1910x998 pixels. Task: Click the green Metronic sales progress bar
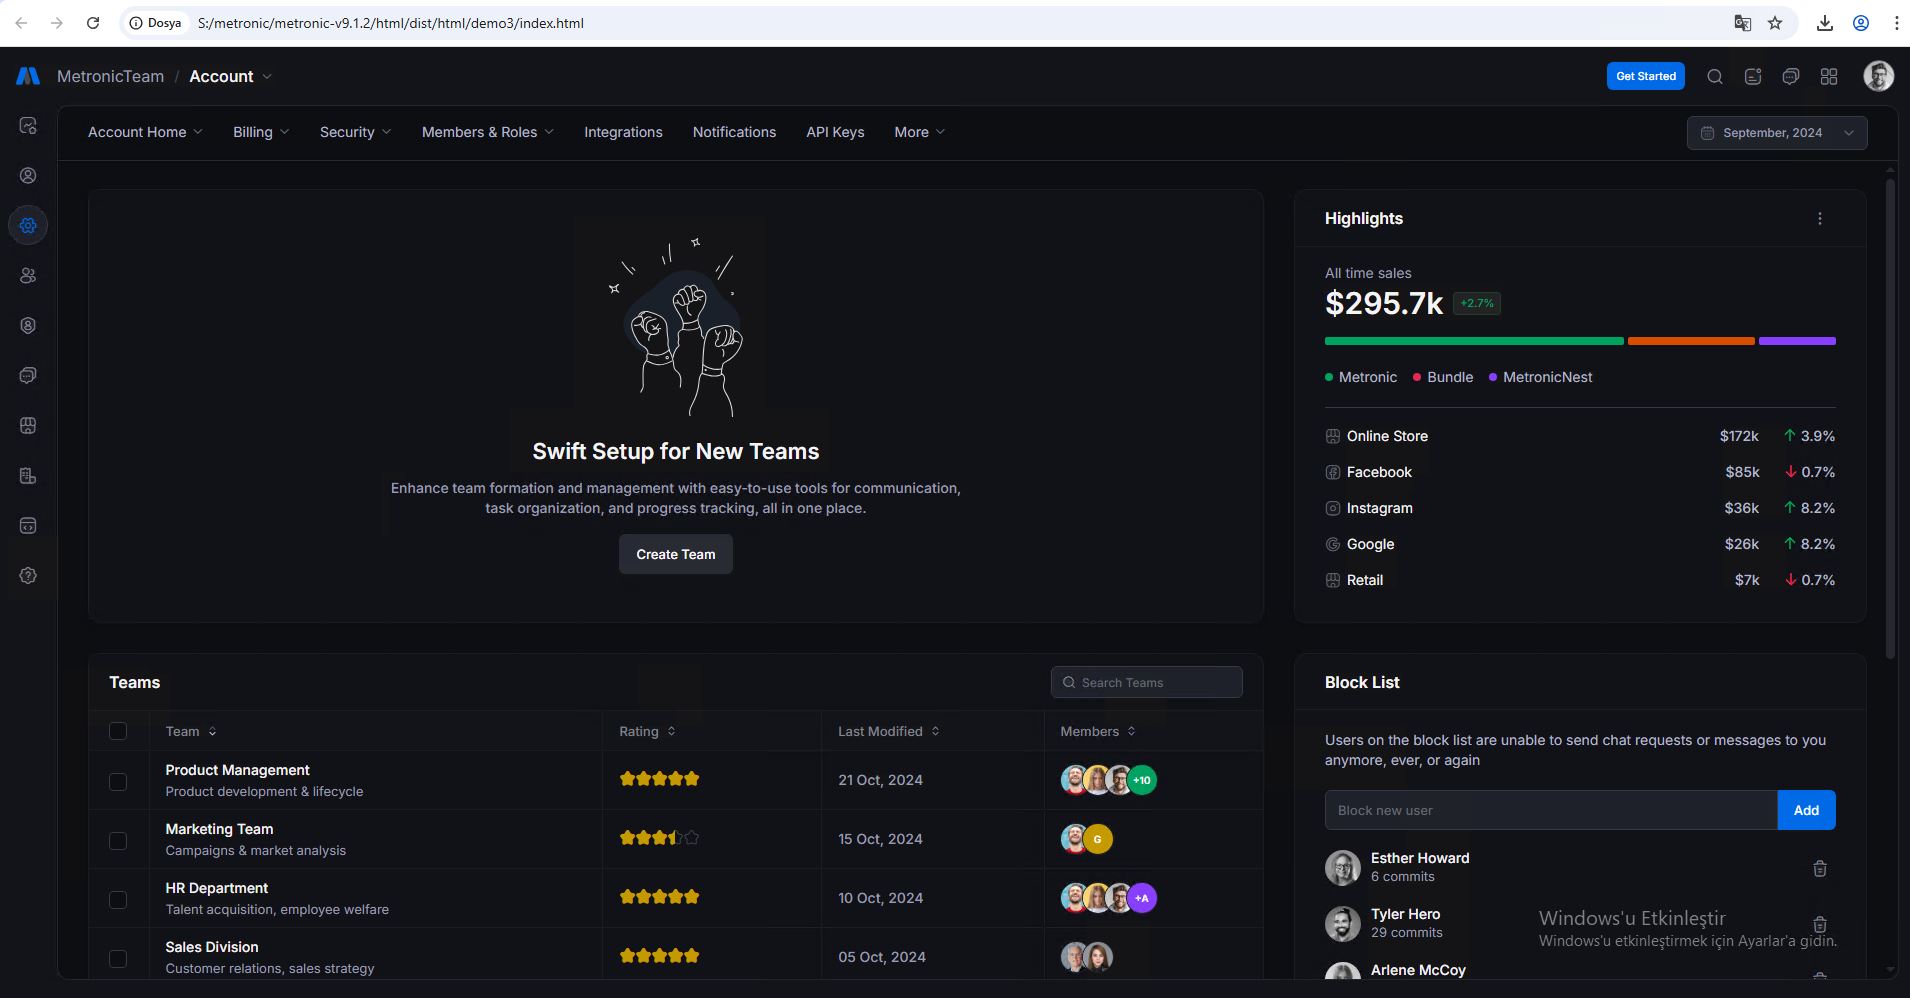click(x=1473, y=341)
